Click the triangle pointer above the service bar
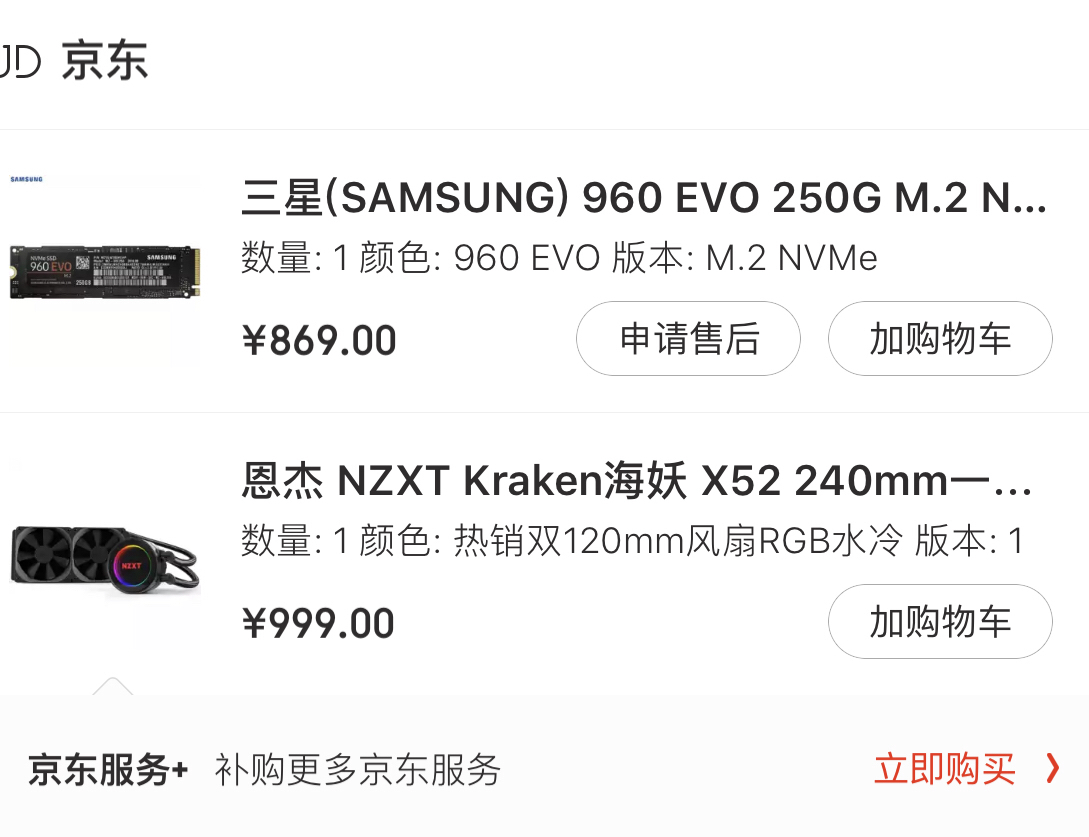 113,686
